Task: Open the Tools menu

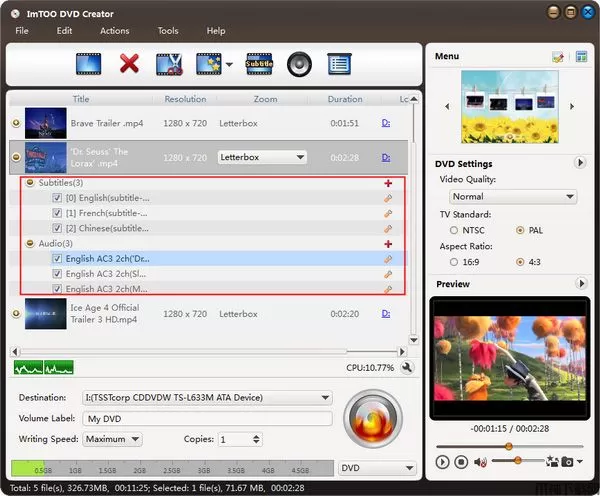Action: click(168, 31)
